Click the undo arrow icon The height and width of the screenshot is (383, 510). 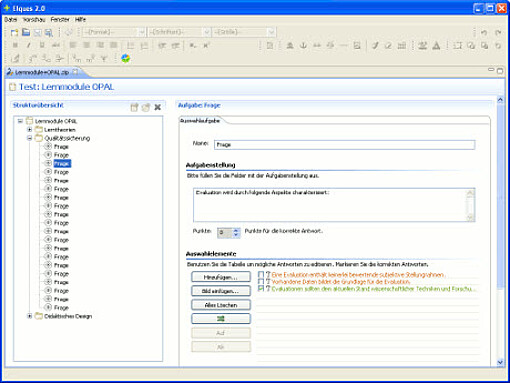[x=484, y=32]
